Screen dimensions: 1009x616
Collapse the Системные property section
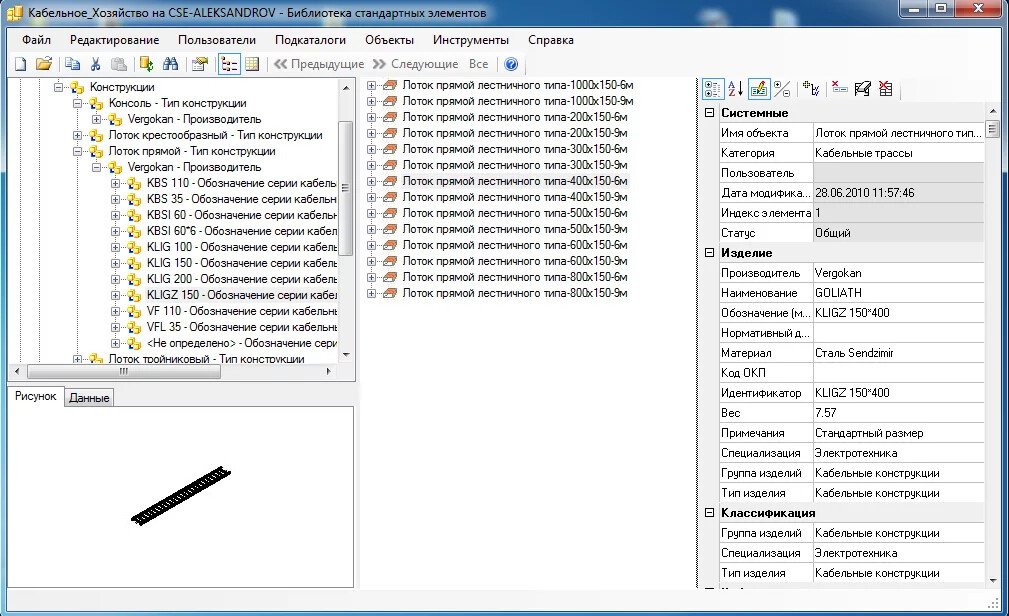(x=709, y=113)
